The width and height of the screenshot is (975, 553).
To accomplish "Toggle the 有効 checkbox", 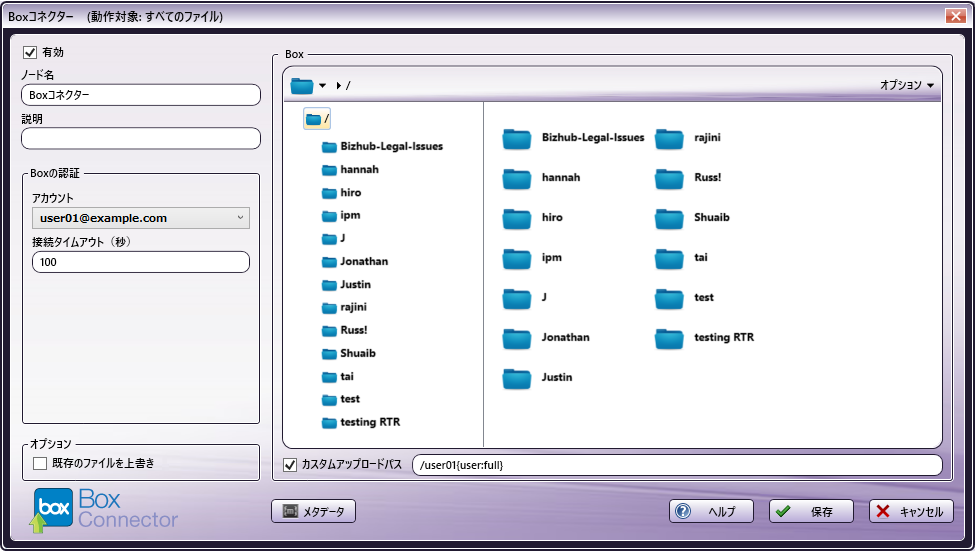I will point(30,52).
